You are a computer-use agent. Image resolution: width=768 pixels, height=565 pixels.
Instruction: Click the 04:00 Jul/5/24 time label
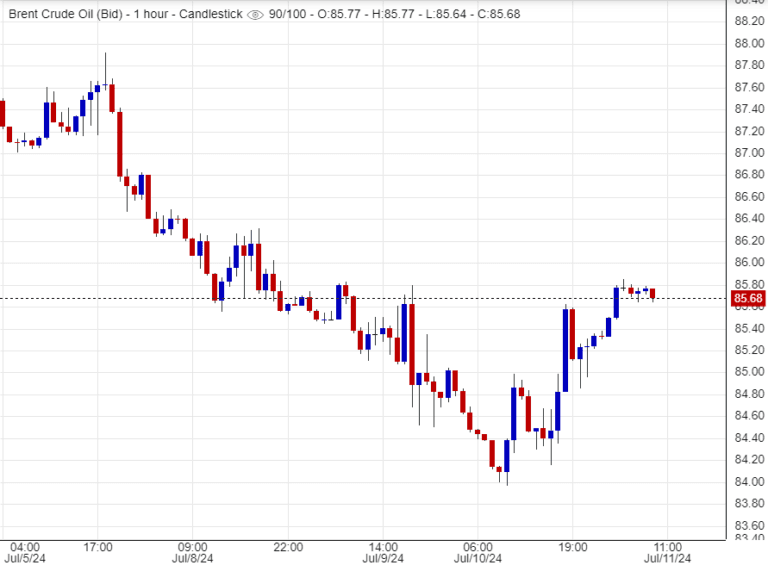pos(24,553)
